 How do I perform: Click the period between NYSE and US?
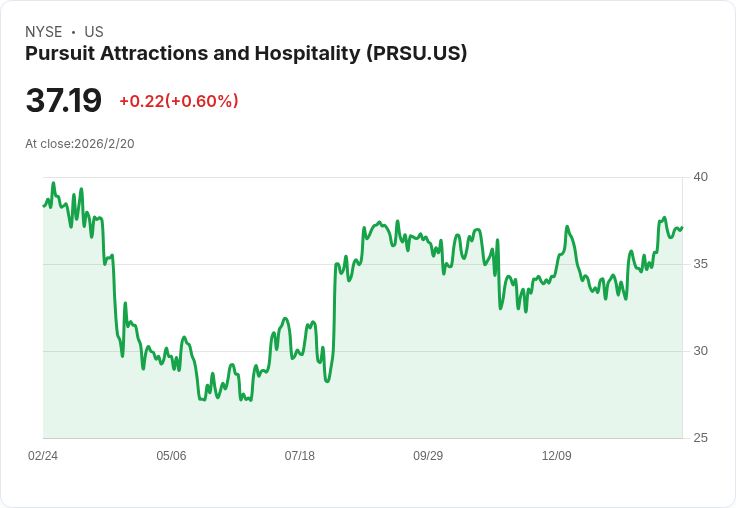(74, 32)
